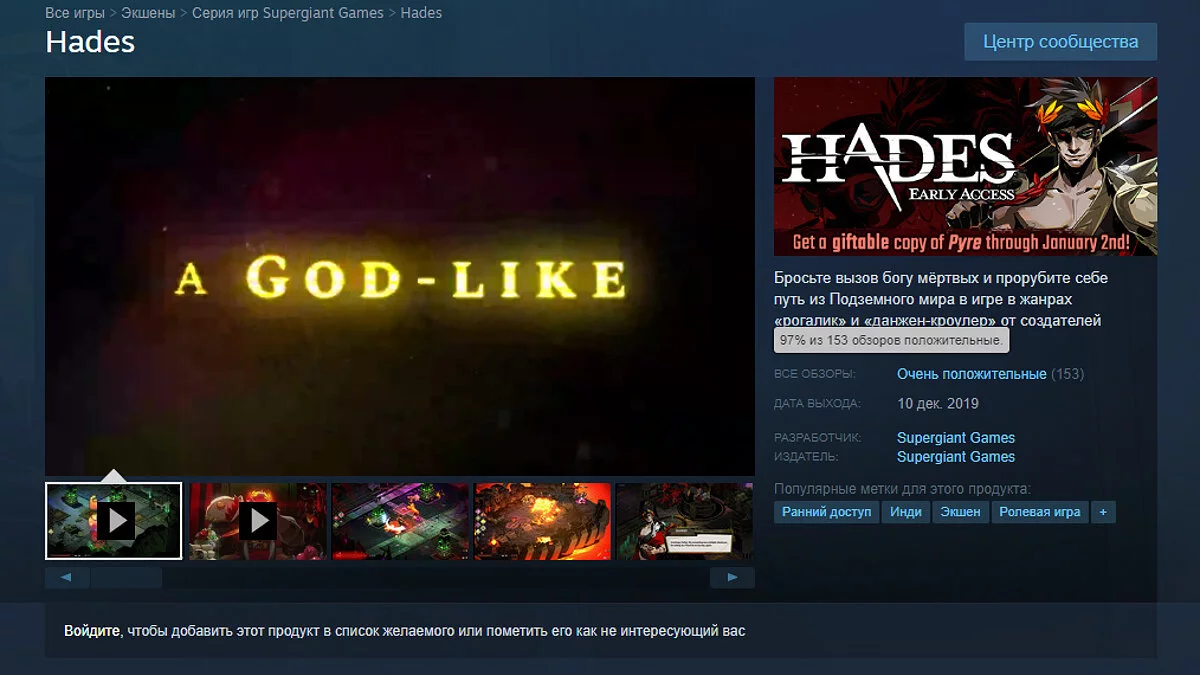Click the thumbnail strip scrollbar handle
Screen dimensions: 1200x675
click(x=126, y=577)
